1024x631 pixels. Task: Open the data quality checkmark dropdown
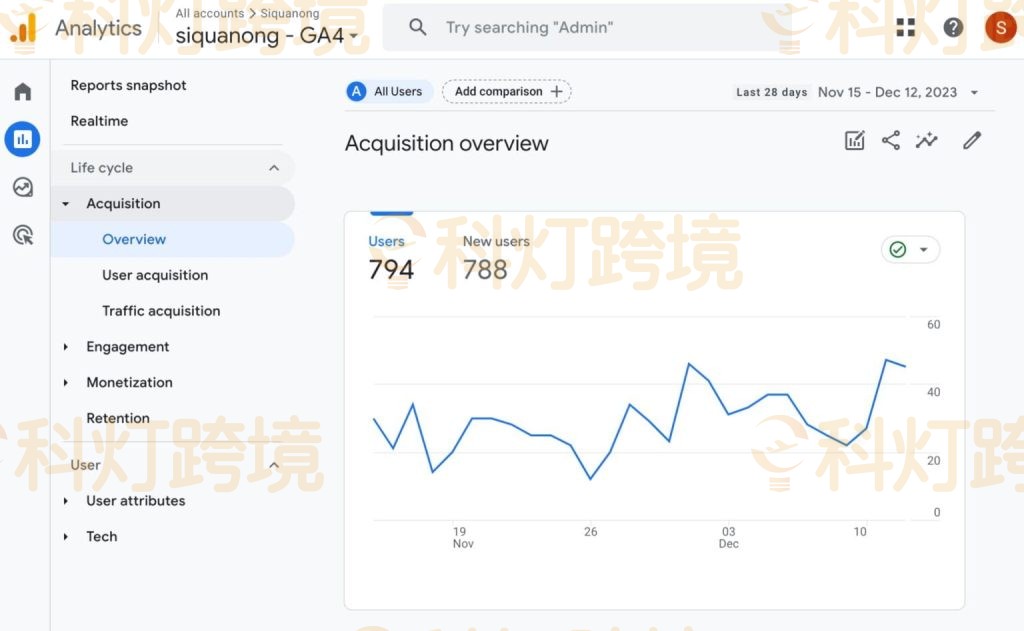click(x=910, y=250)
